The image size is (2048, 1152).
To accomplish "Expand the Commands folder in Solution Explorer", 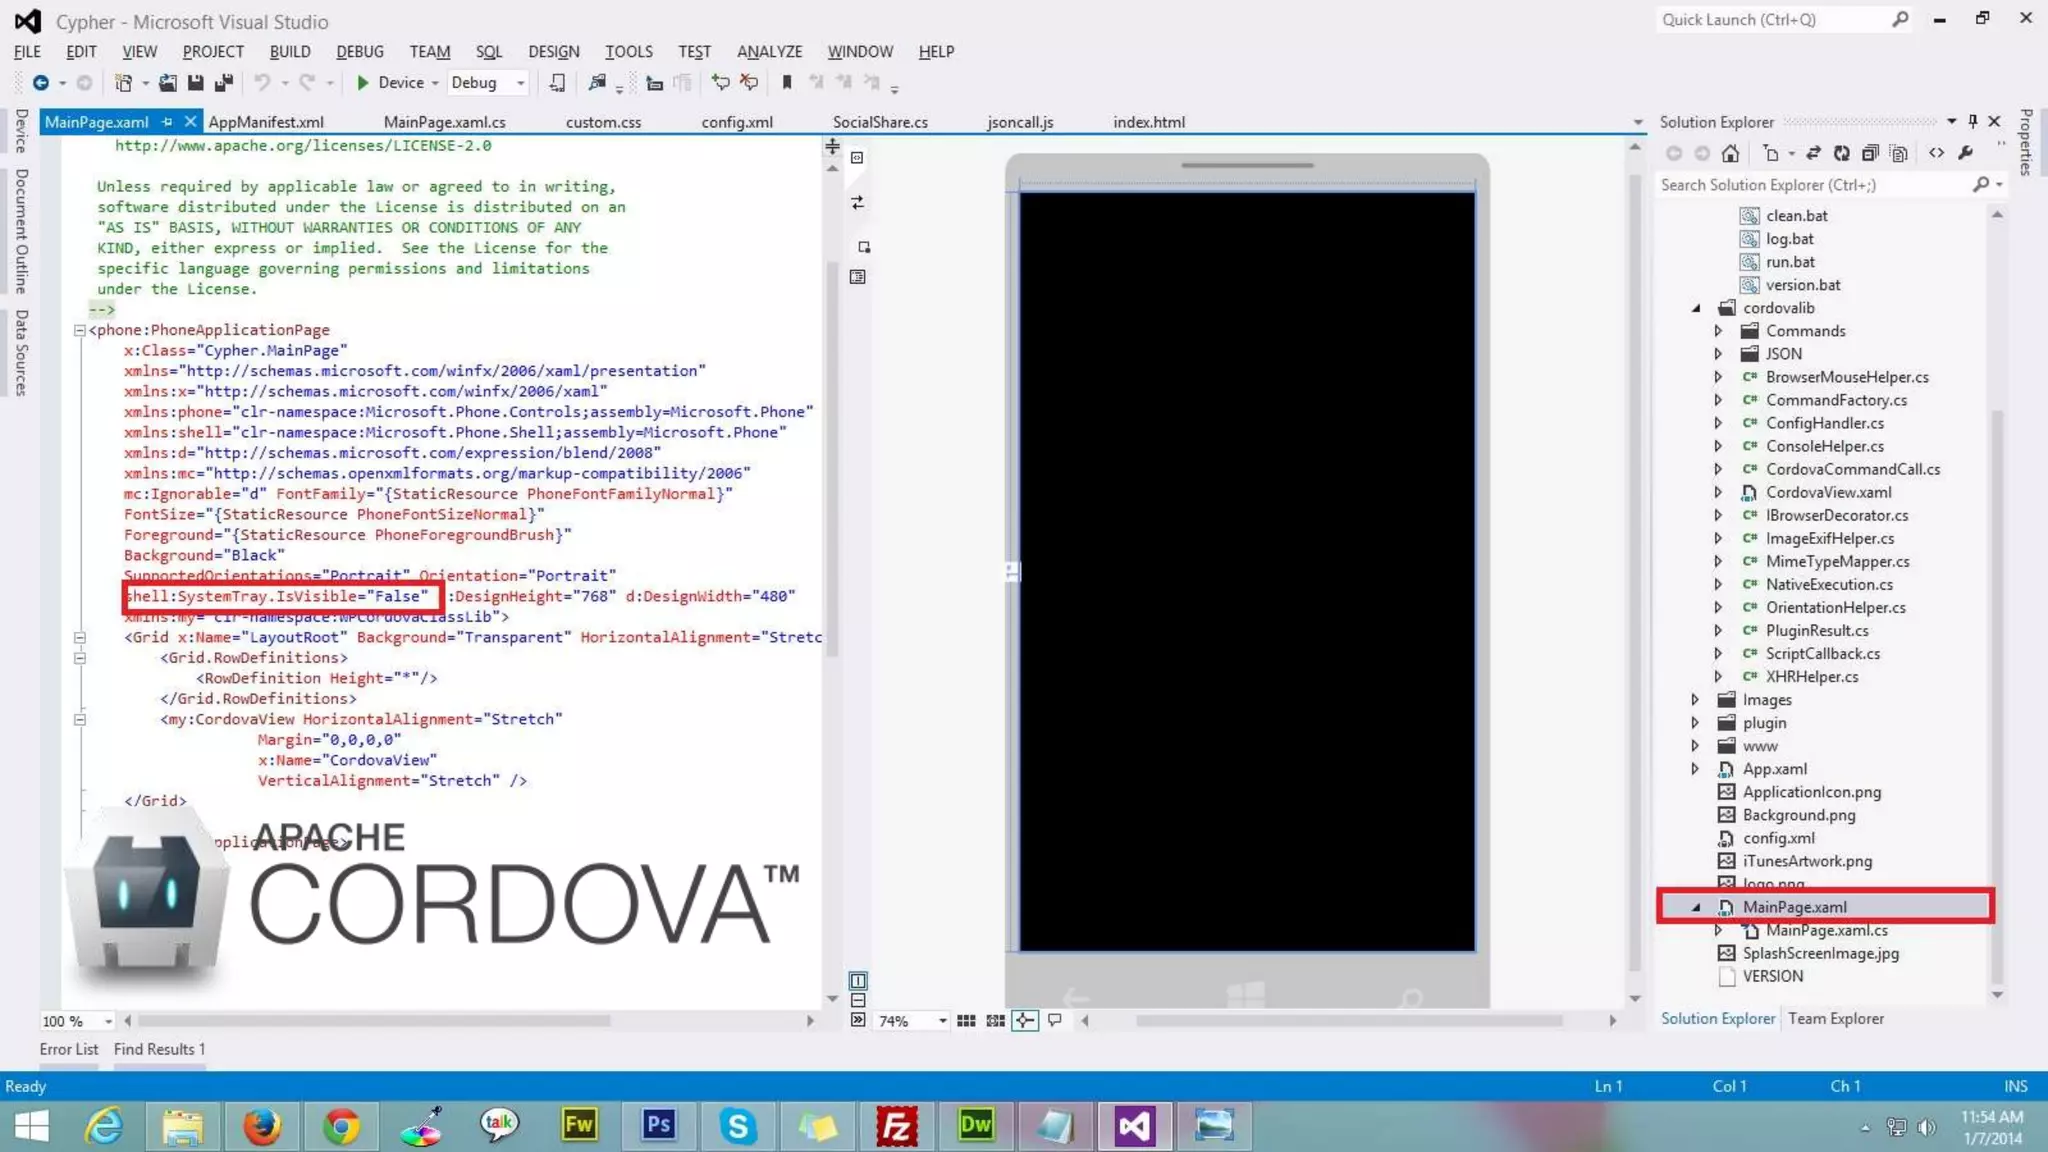I will point(1718,331).
